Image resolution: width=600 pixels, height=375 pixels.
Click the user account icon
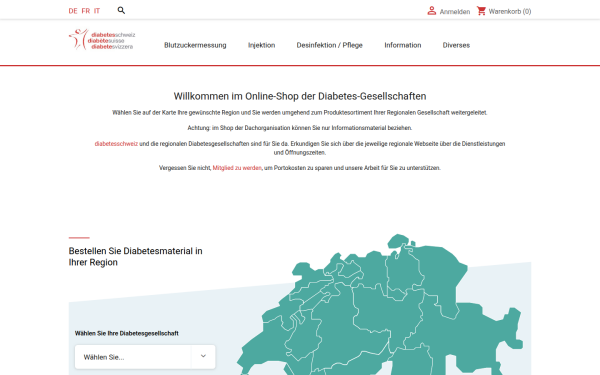click(432, 11)
